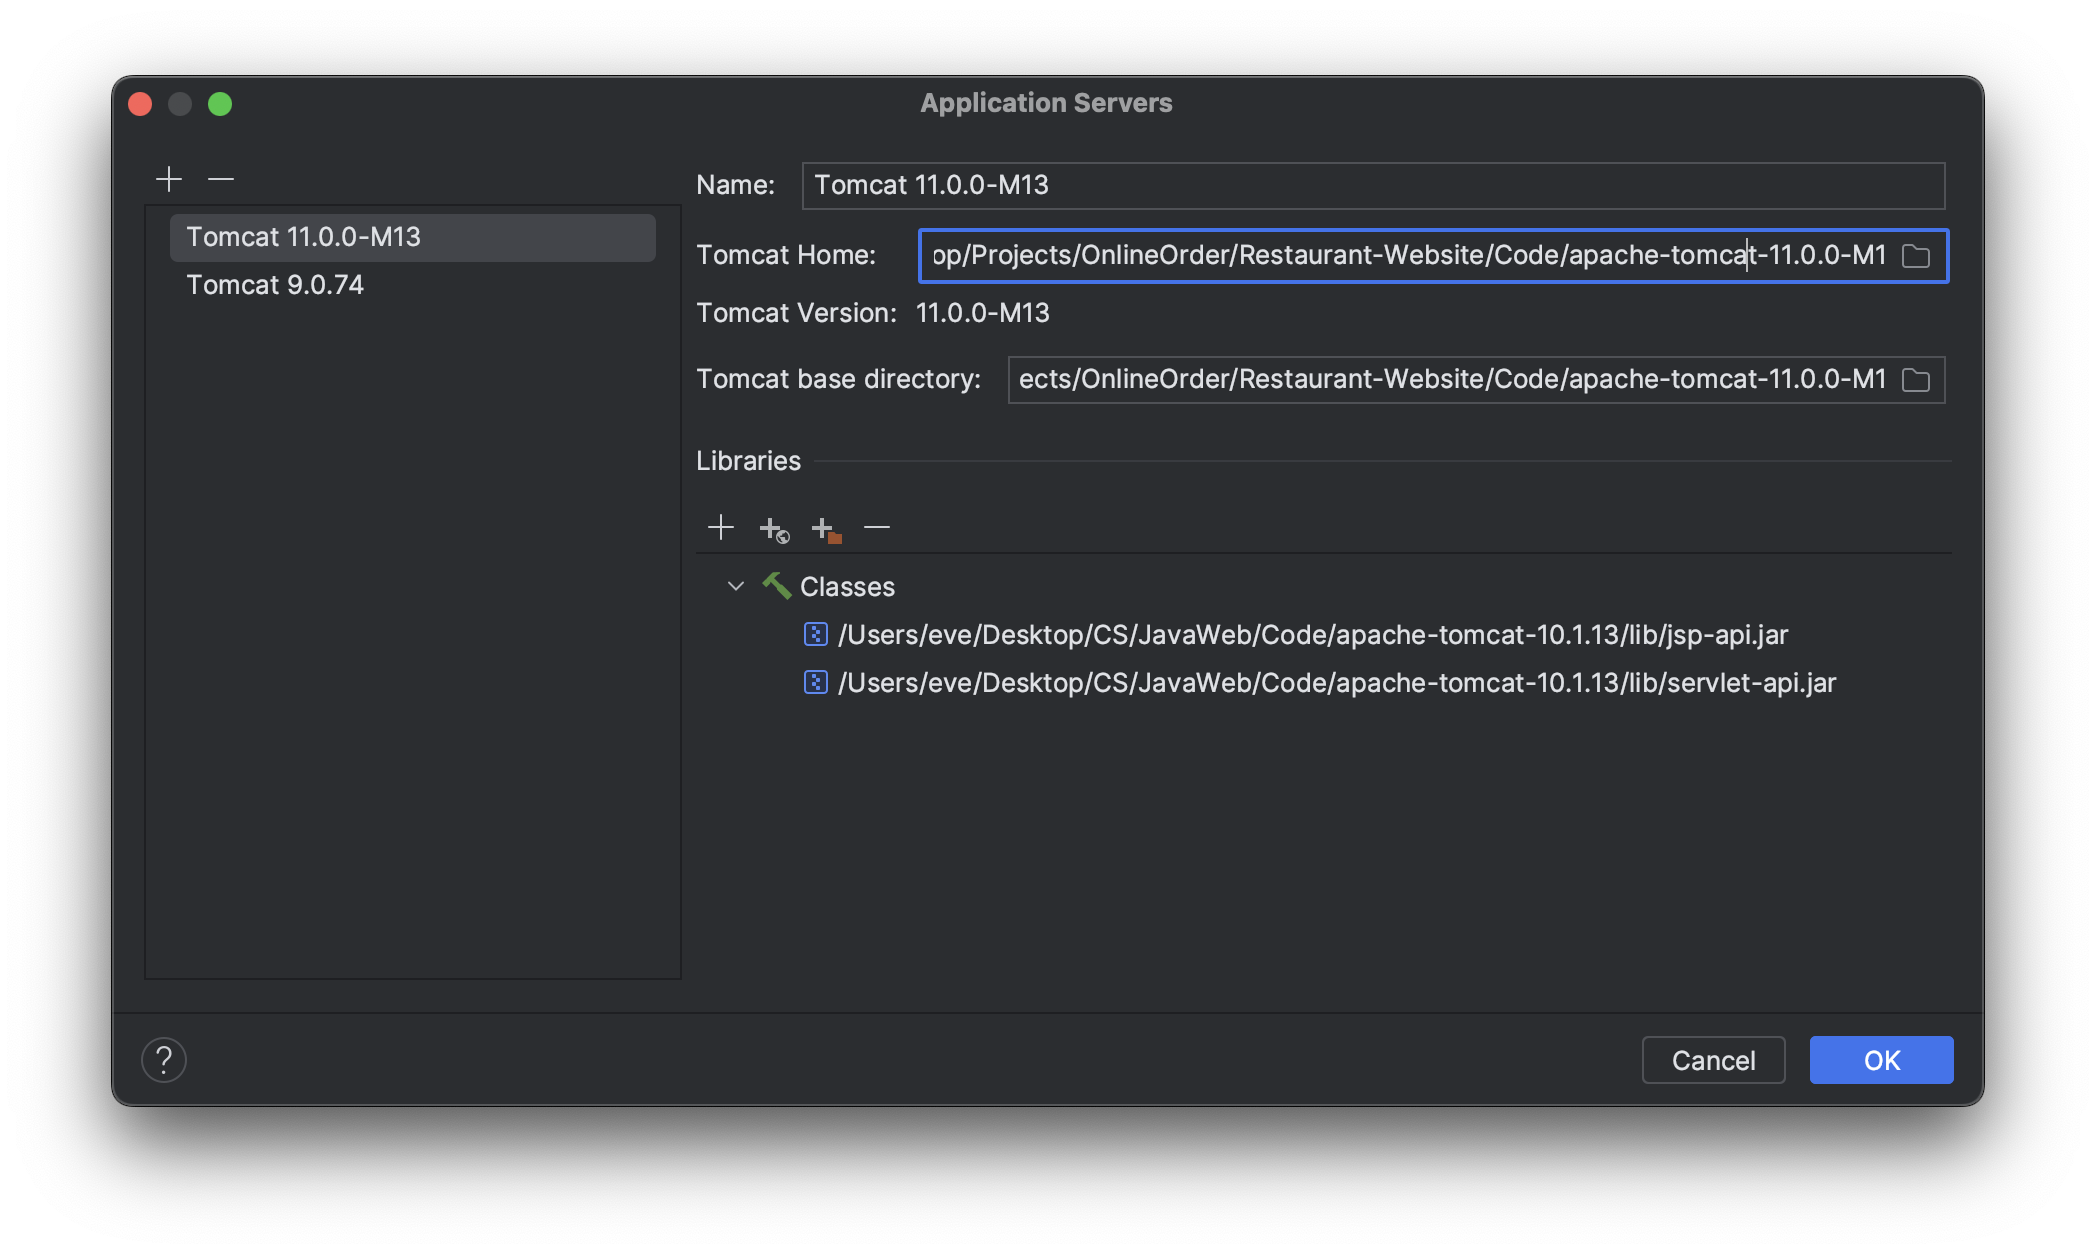The image size is (2096, 1254).
Task: Browse for the Tomcat Home folder
Action: pos(1917,256)
